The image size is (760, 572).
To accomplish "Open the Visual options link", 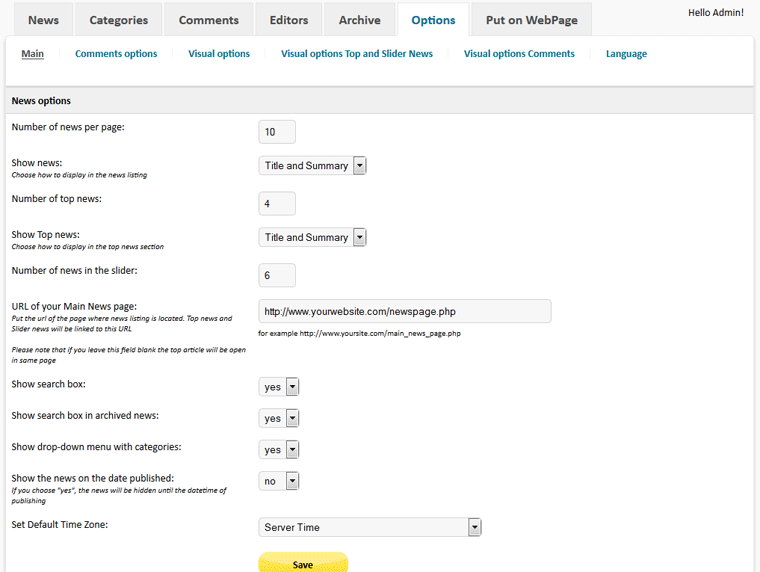I will coord(219,54).
